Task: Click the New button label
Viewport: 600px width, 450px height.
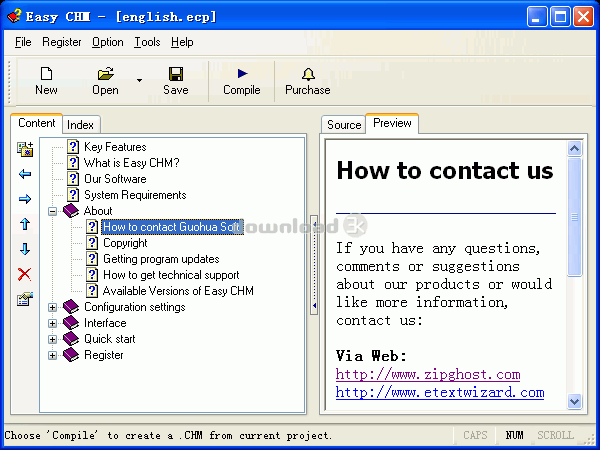Action: click(46, 90)
